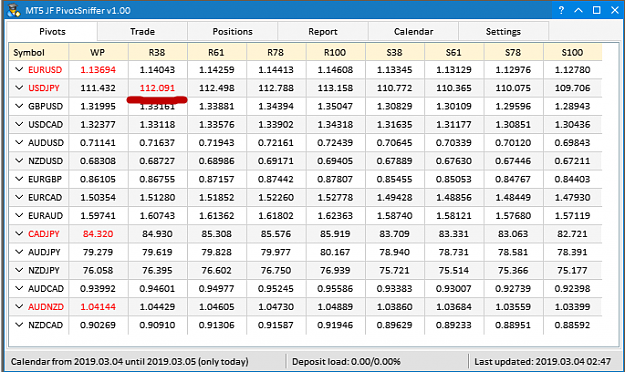This screenshot has width=625, height=372.
Task: Expand the NZDCAD row chevron
Action: pos(19,325)
